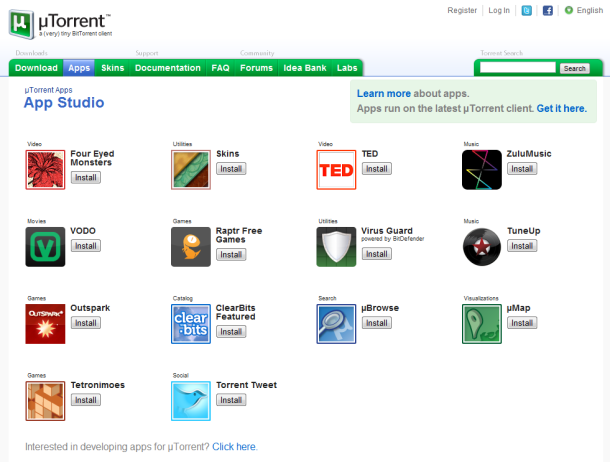Open the FAQ tab

(220, 68)
